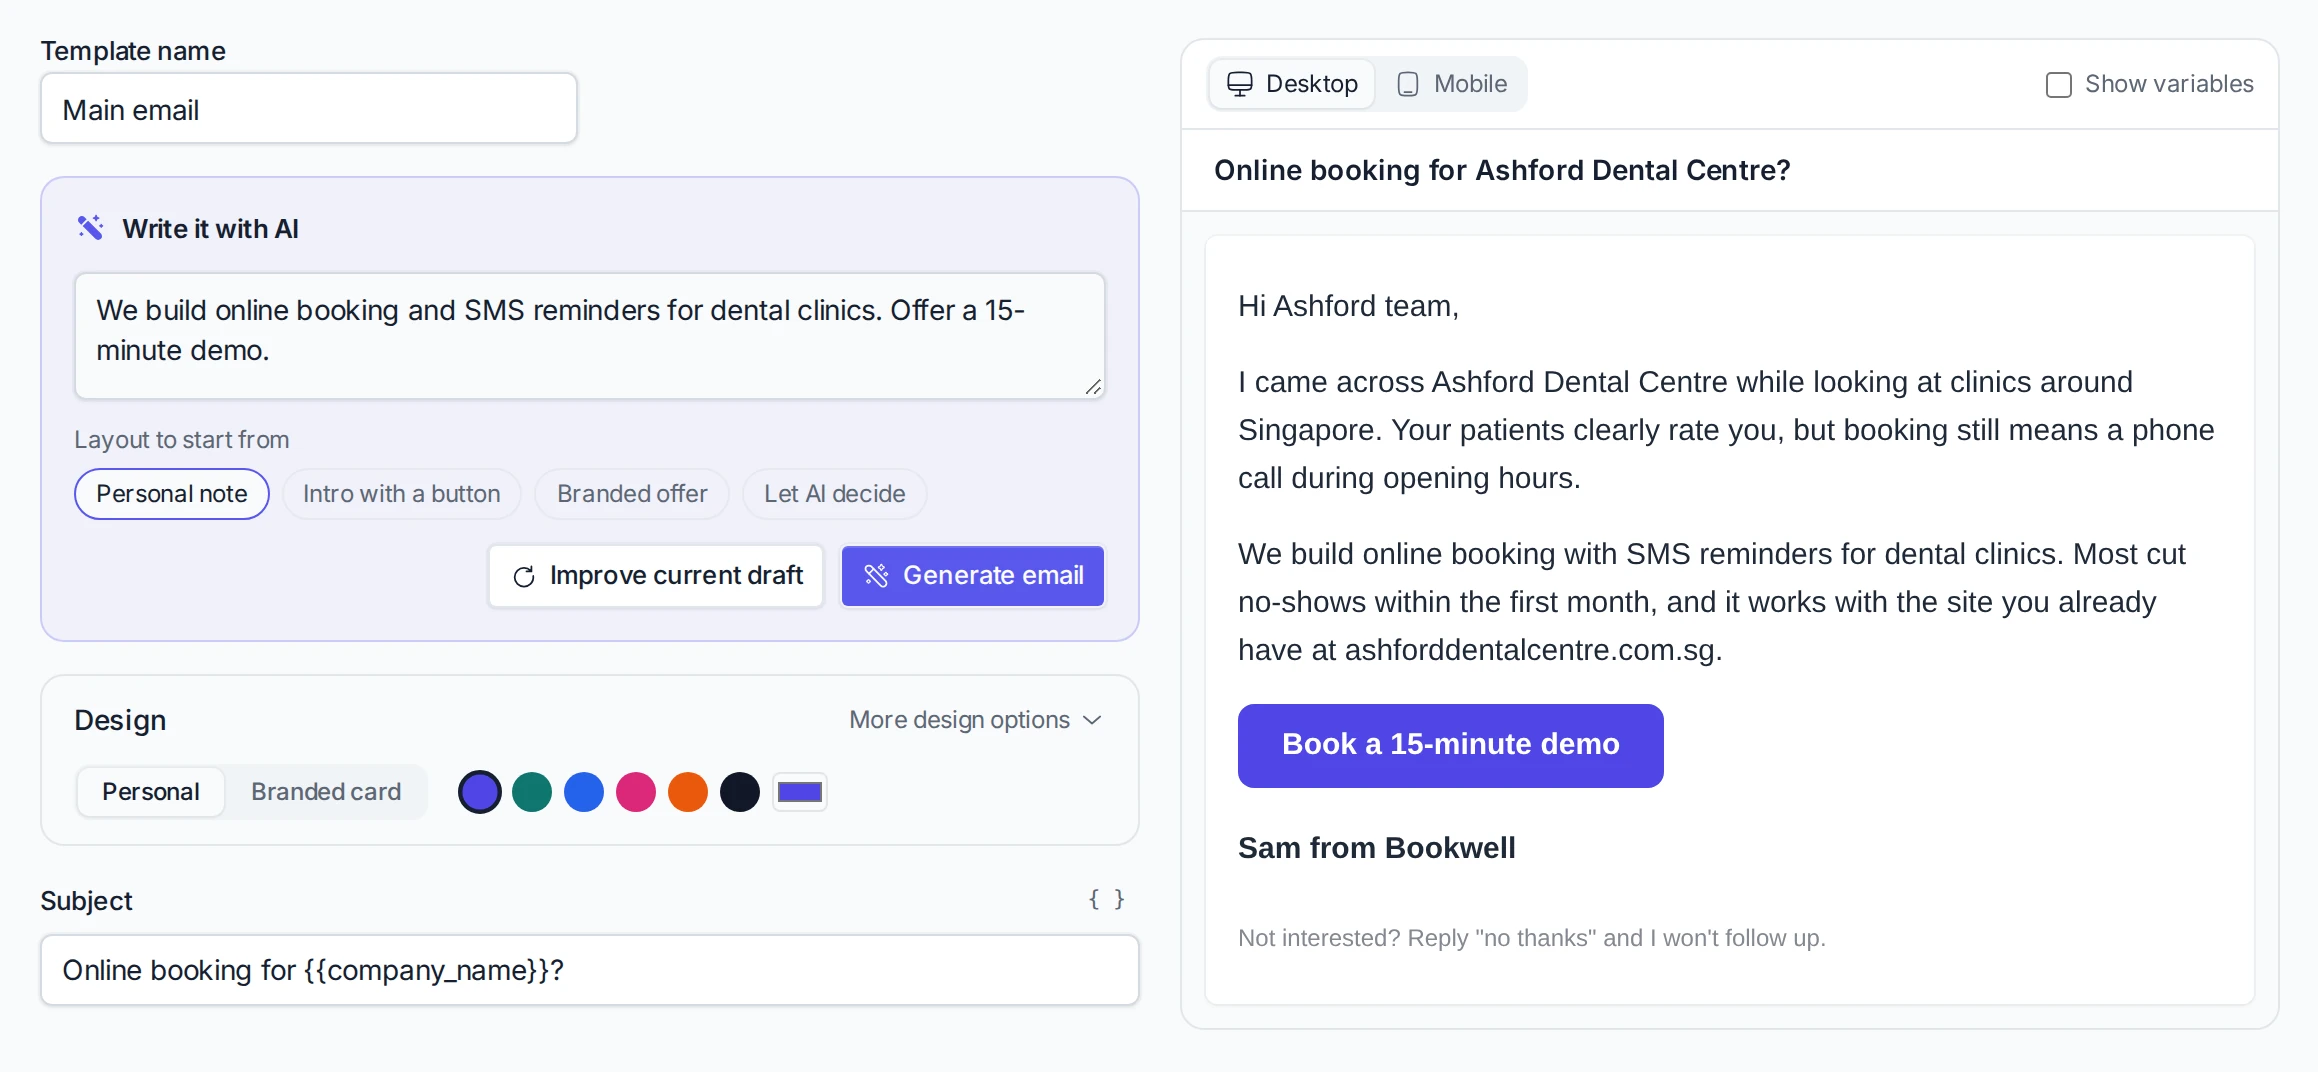Click Book a 15-minute demo in preview
The image size is (2318, 1072).
[x=1451, y=746]
